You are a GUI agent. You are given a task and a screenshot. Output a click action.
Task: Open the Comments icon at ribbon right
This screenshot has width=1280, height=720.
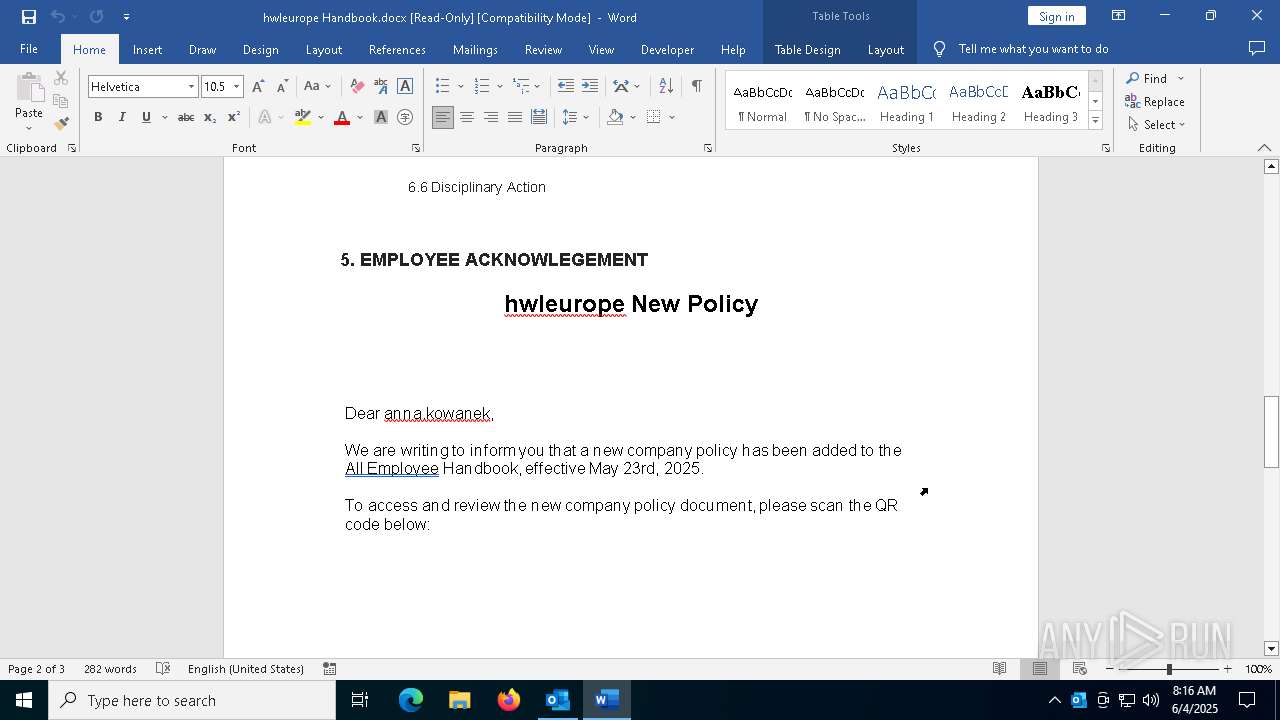pyautogui.click(x=1257, y=49)
